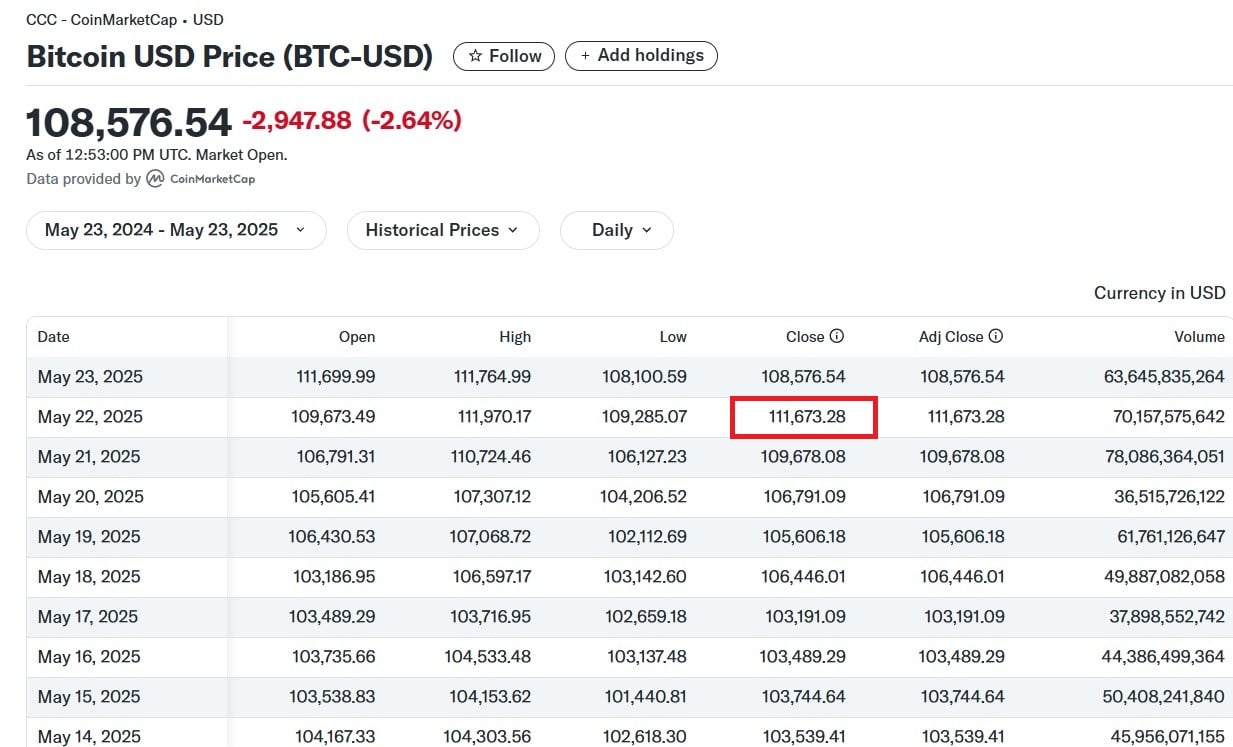
Task: Click the Open value 106,430.53
Action: 332,537
